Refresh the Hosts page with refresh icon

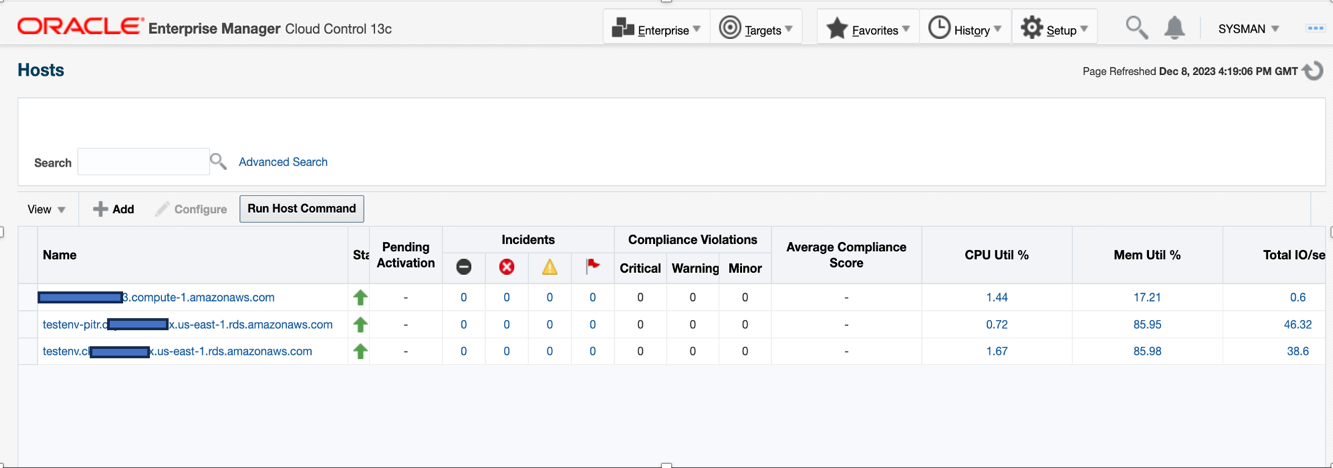(1313, 71)
